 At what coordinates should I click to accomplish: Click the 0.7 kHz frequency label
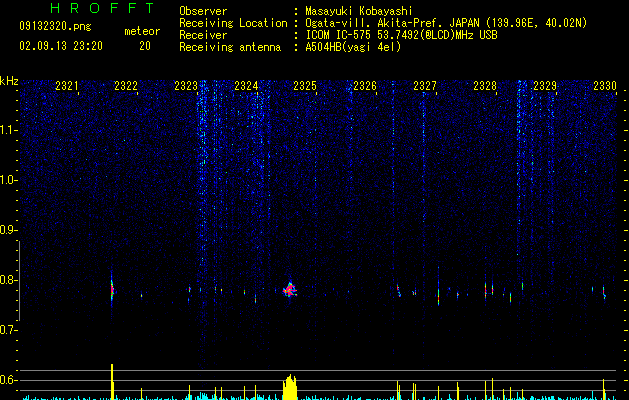pyautogui.click(x=8, y=330)
